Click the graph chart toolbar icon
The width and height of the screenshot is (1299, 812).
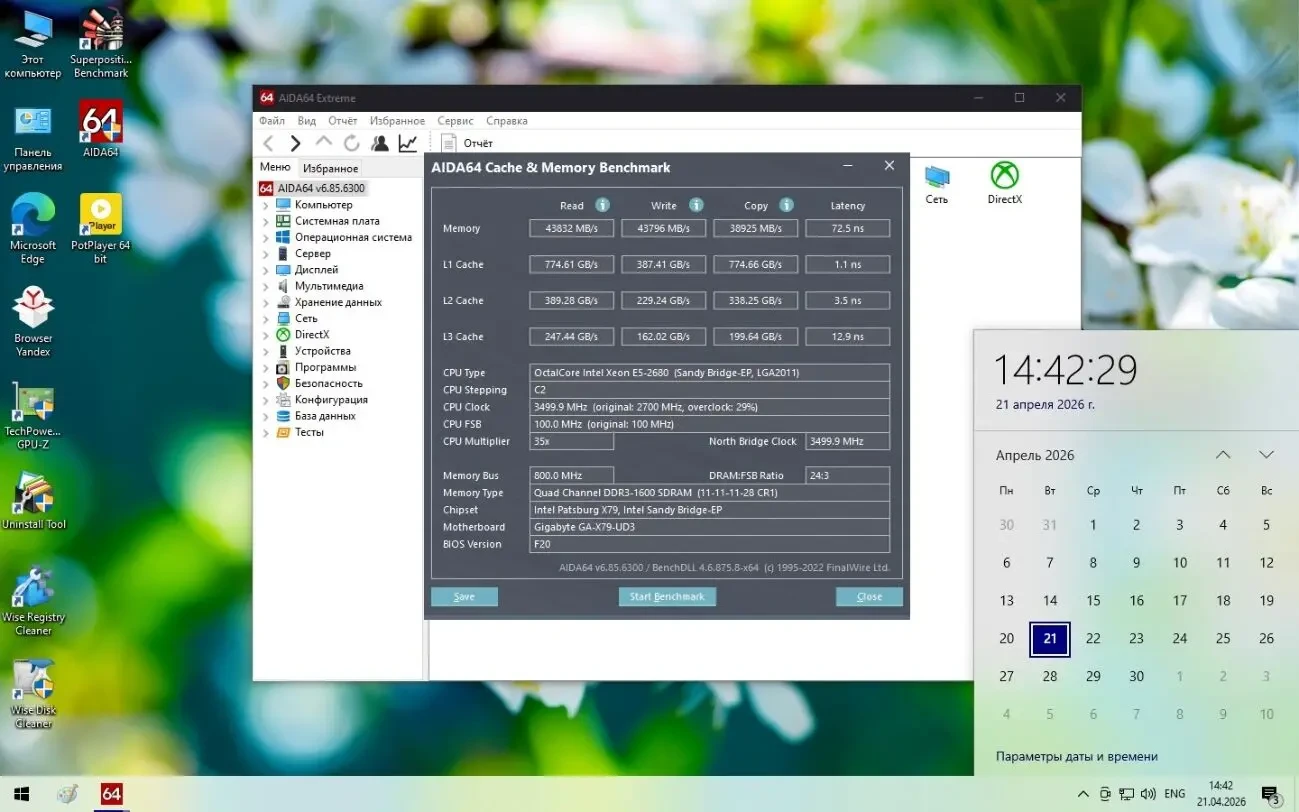pos(408,144)
